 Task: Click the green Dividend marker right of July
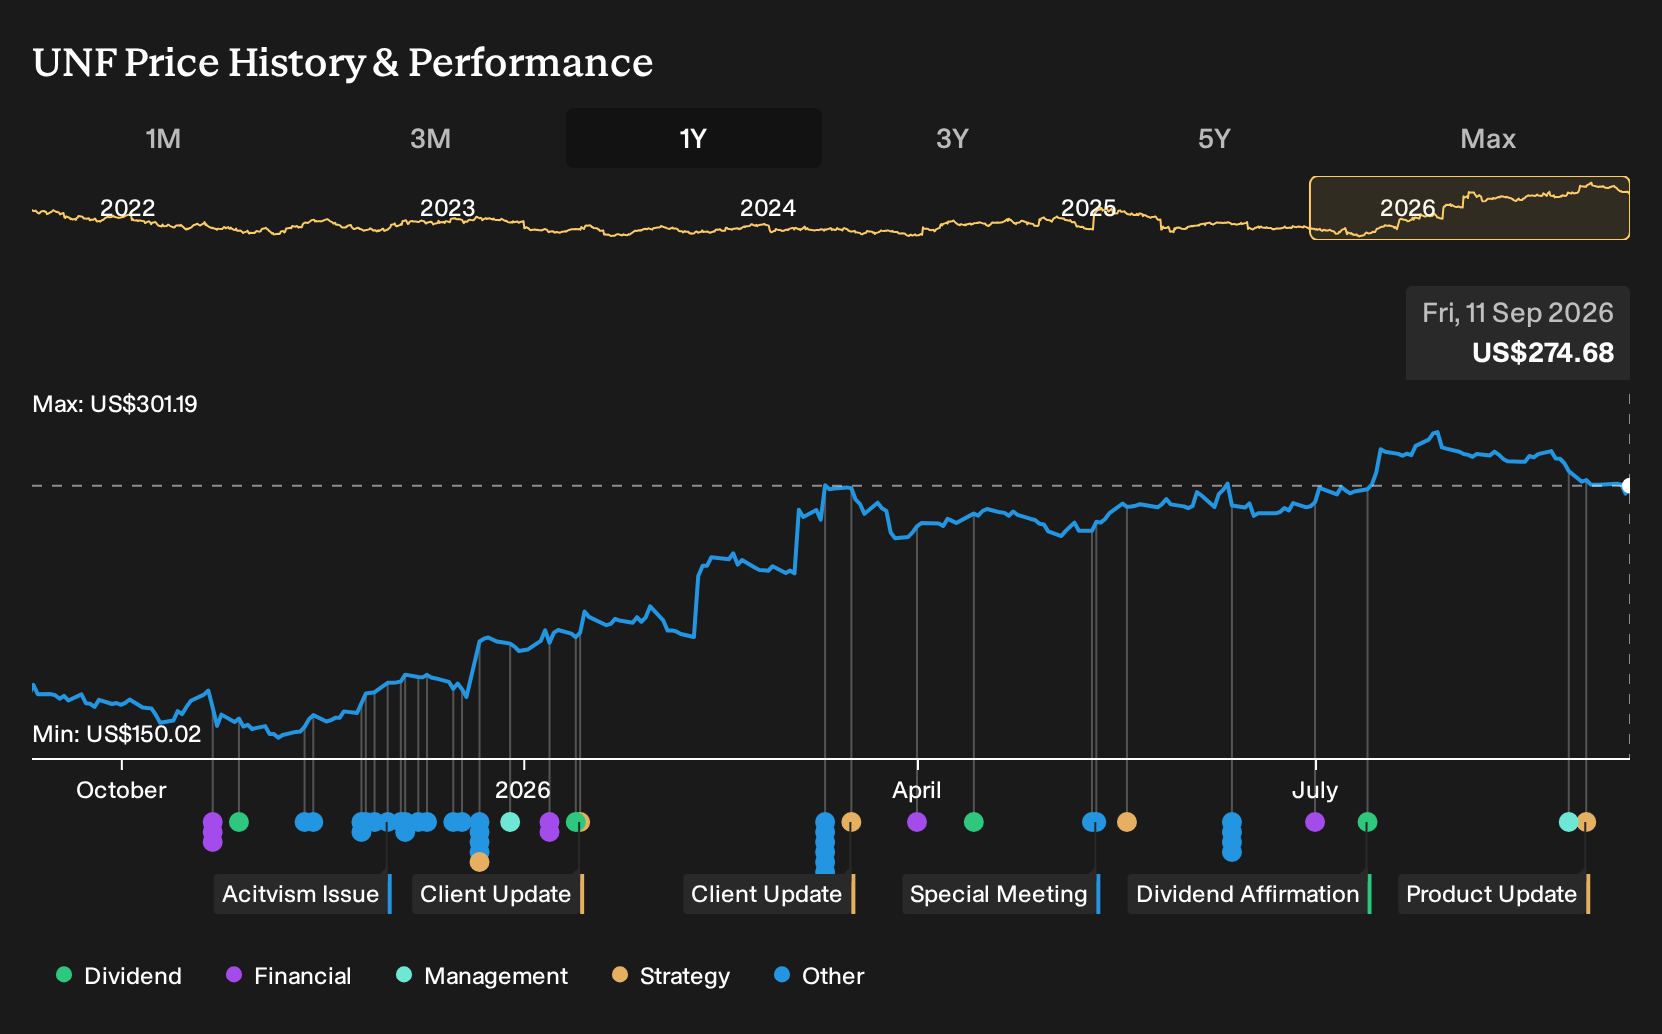point(1367,822)
